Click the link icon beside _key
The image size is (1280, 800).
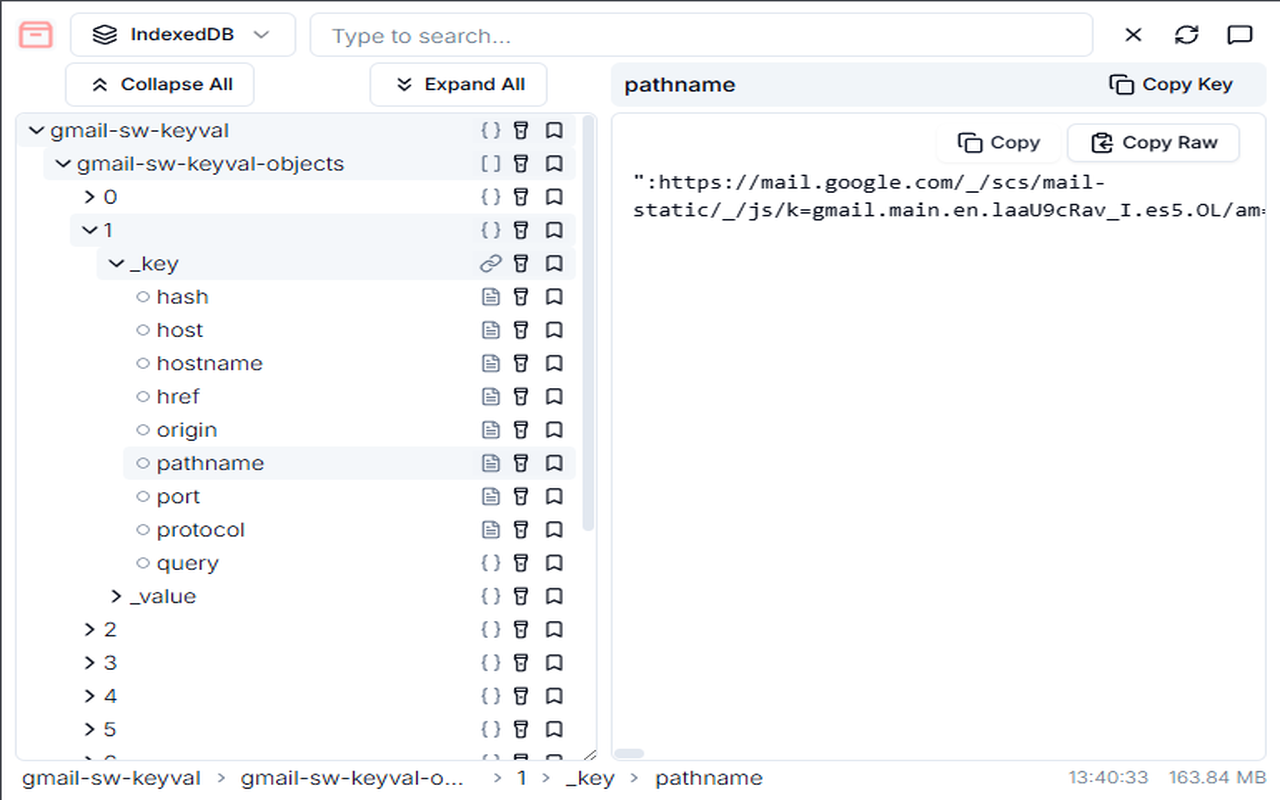point(490,263)
